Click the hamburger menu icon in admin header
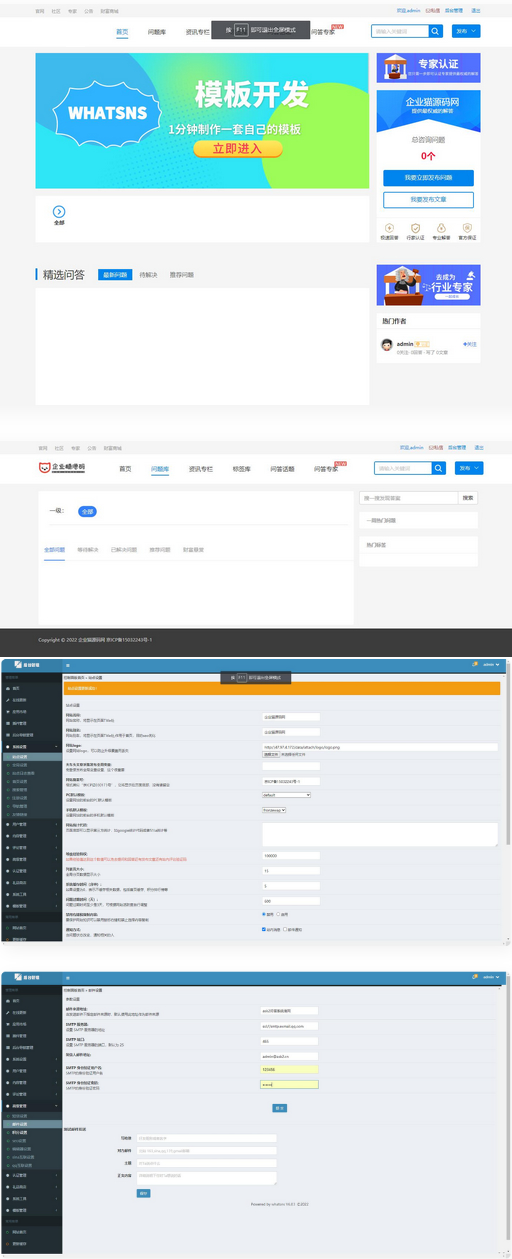 pyautogui.click(x=67, y=664)
